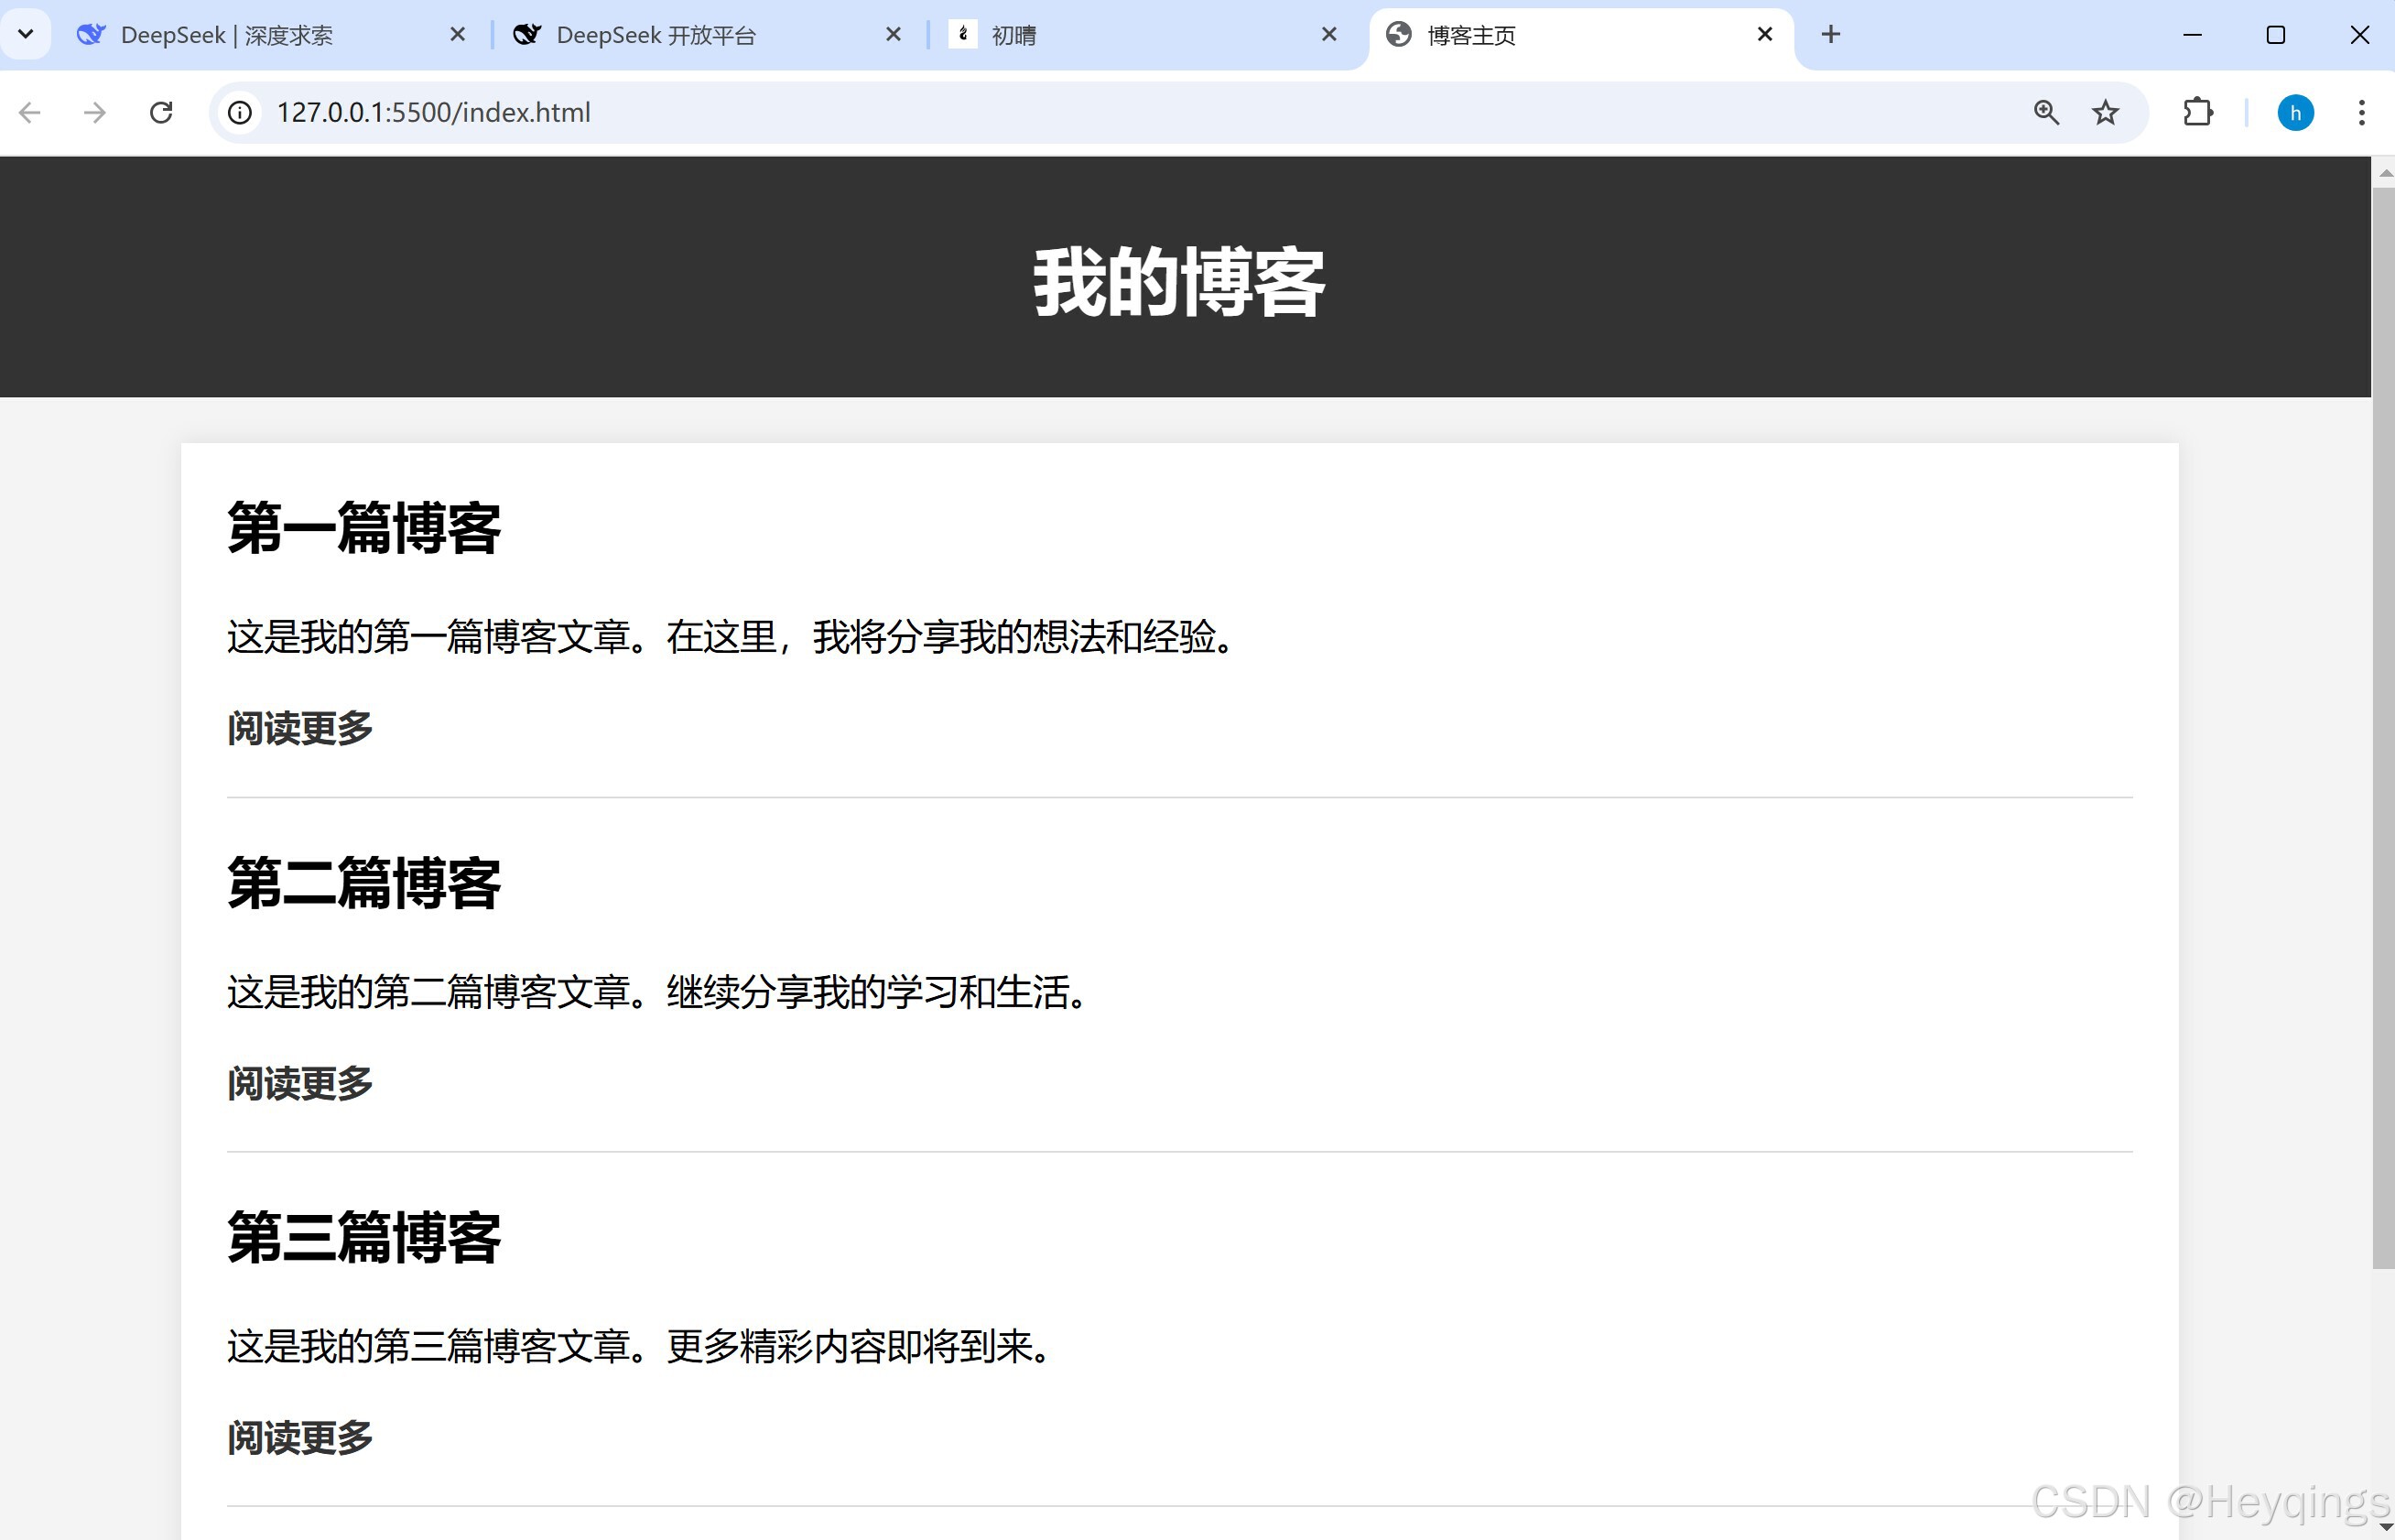Close the DeepSeek | 深度求索 tab
The height and width of the screenshot is (1540, 2395).
[458, 35]
